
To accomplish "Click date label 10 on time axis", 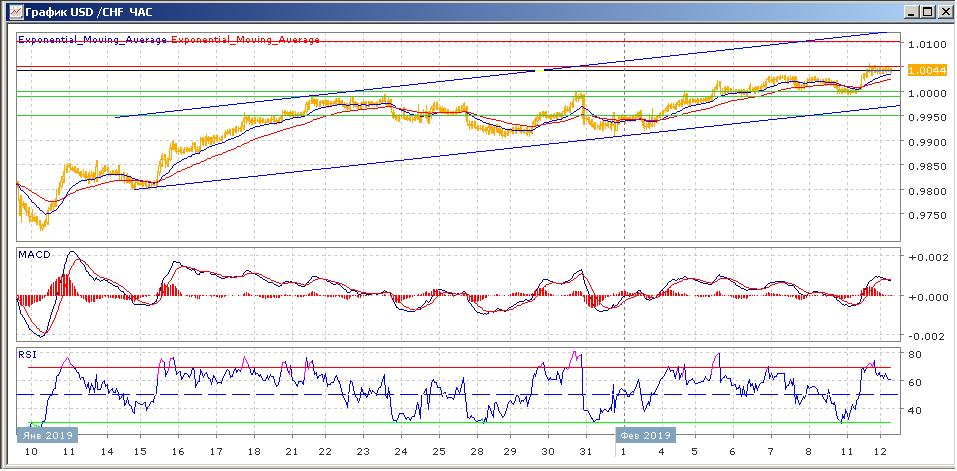I will coord(31,452).
